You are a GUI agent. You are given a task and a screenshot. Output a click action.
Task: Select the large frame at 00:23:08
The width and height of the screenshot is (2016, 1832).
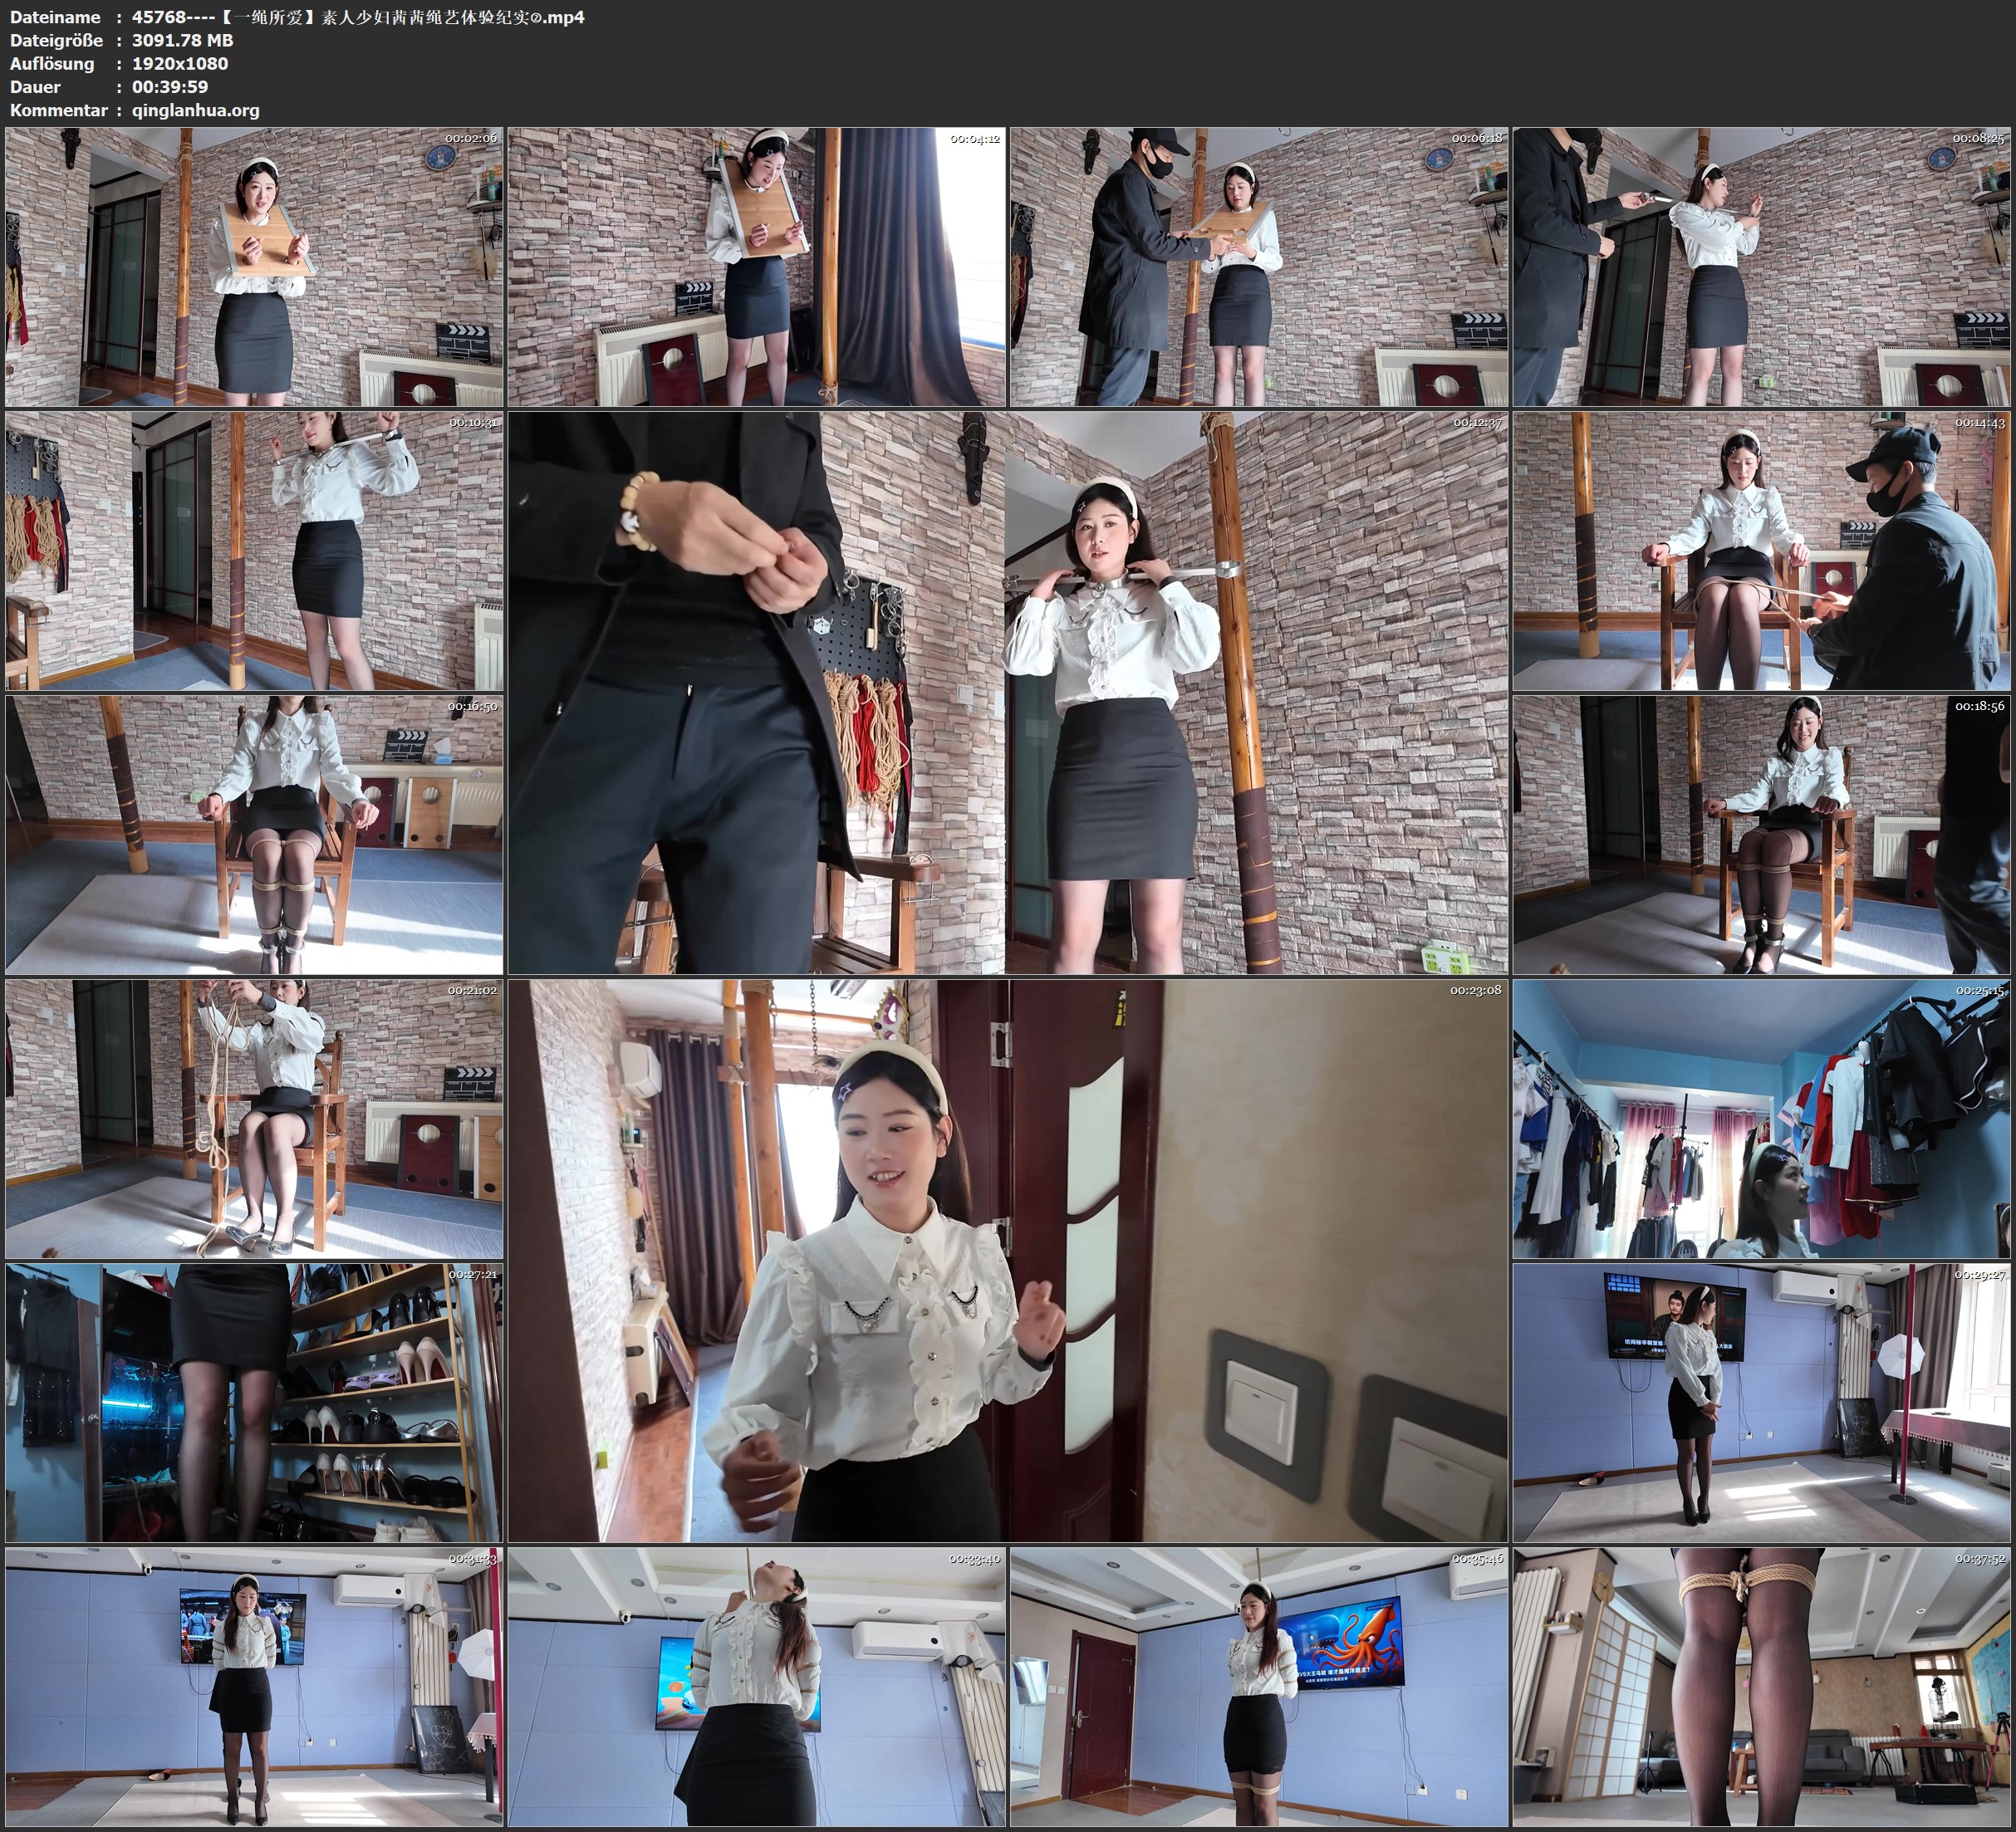point(1007,1260)
